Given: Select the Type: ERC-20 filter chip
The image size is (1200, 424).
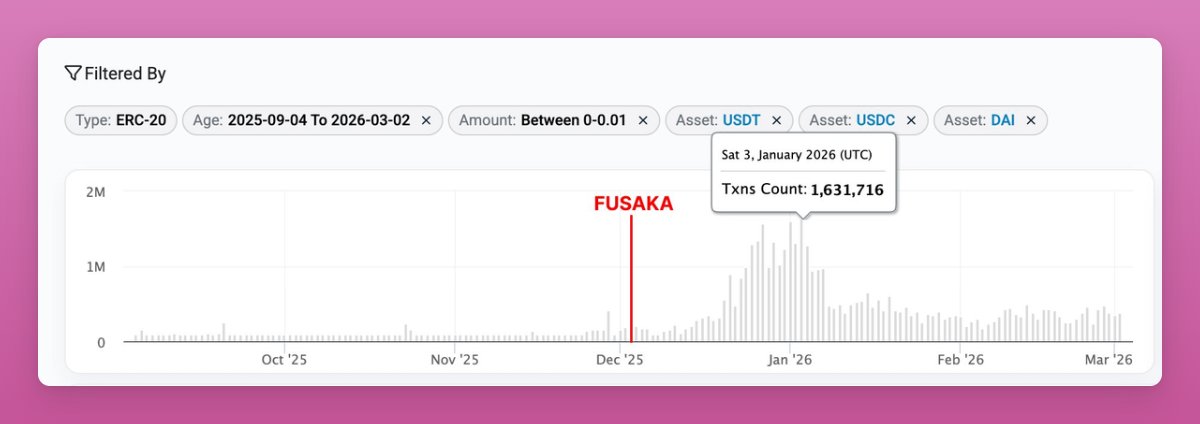Looking at the screenshot, I should [x=121, y=120].
